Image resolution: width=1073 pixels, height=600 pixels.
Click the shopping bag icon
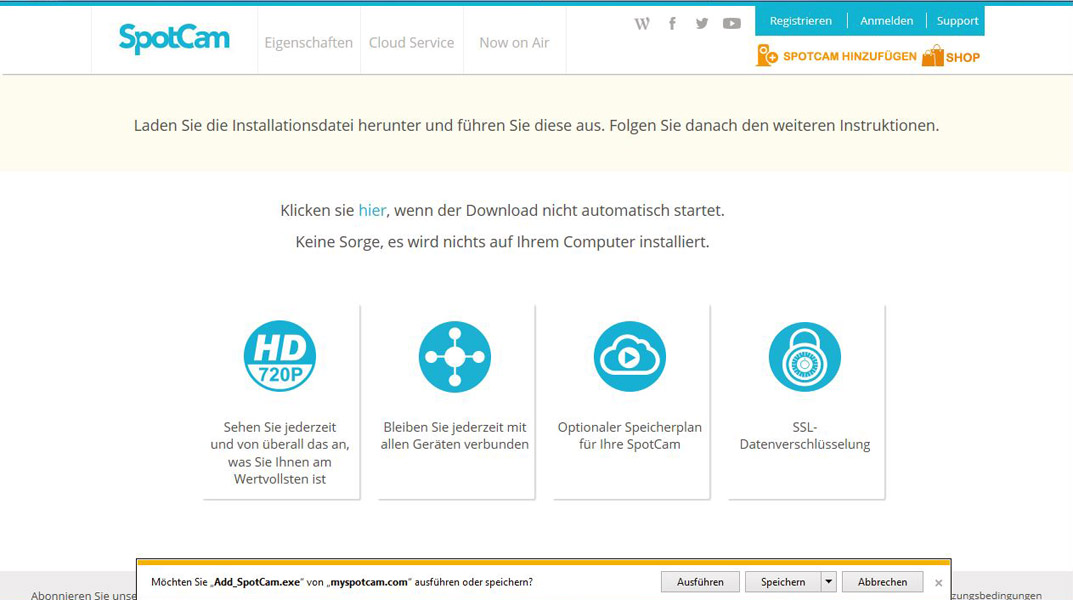pyautogui.click(x=932, y=55)
